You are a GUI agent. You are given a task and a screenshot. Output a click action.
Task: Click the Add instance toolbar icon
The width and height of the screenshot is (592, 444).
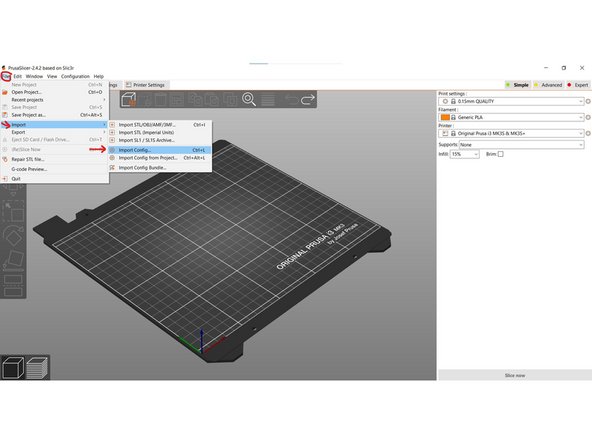tap(230, 100)
